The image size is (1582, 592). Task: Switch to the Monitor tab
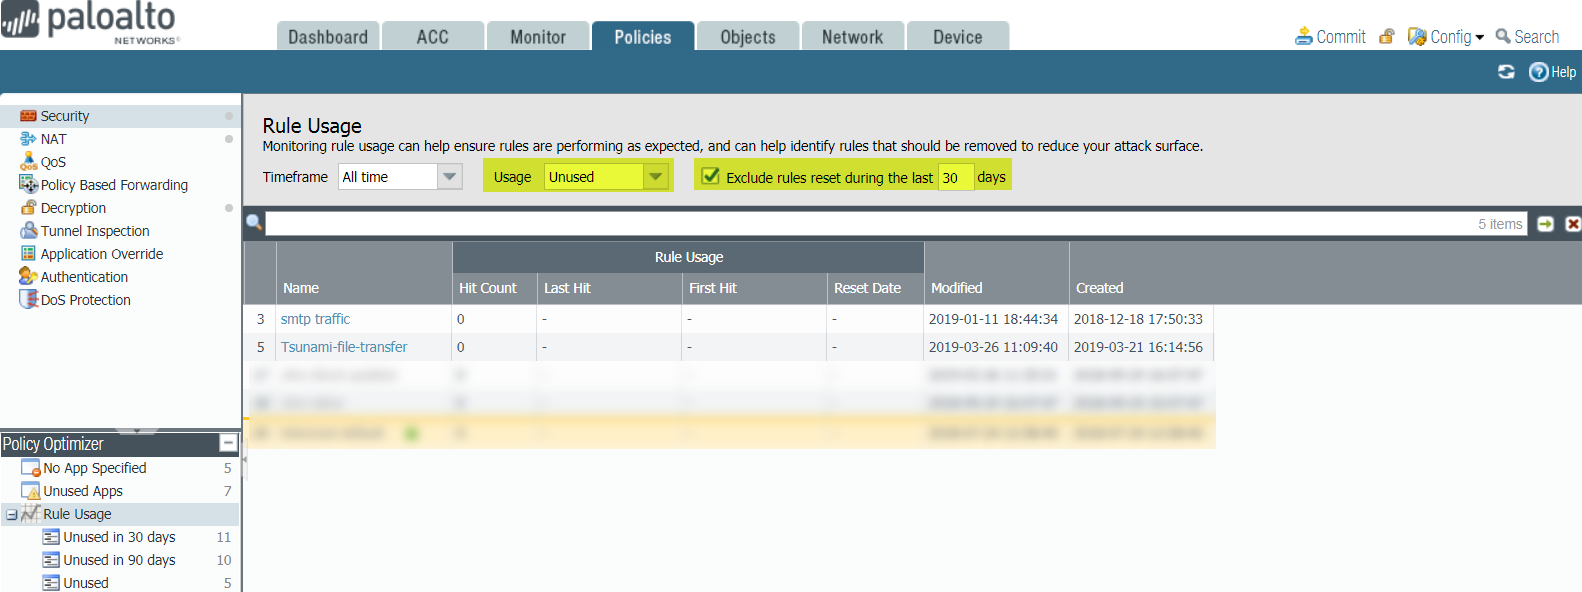point(538,36)
